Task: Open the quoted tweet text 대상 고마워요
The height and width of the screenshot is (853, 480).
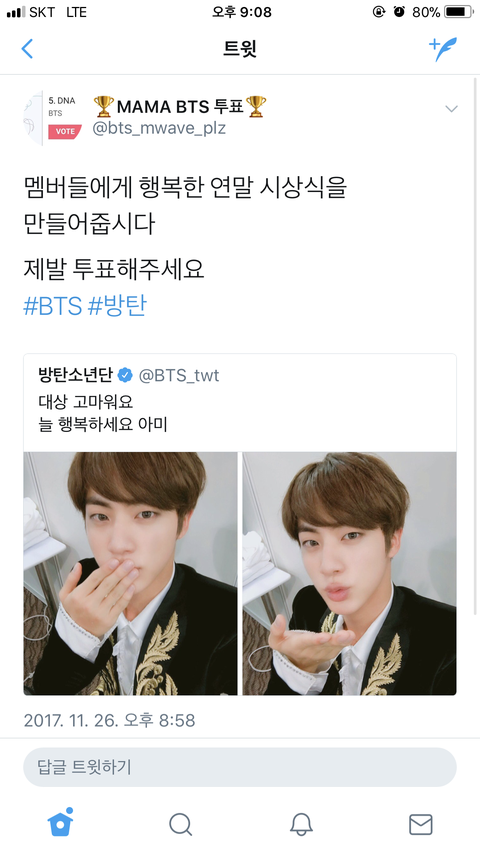Action: [x=86, y=402]
